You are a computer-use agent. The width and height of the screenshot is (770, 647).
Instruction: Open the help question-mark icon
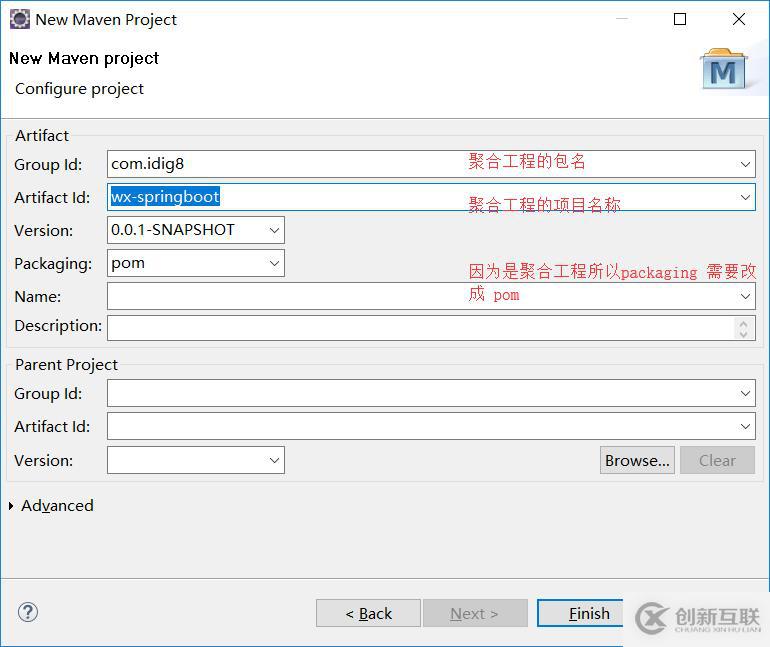[28, 612]
